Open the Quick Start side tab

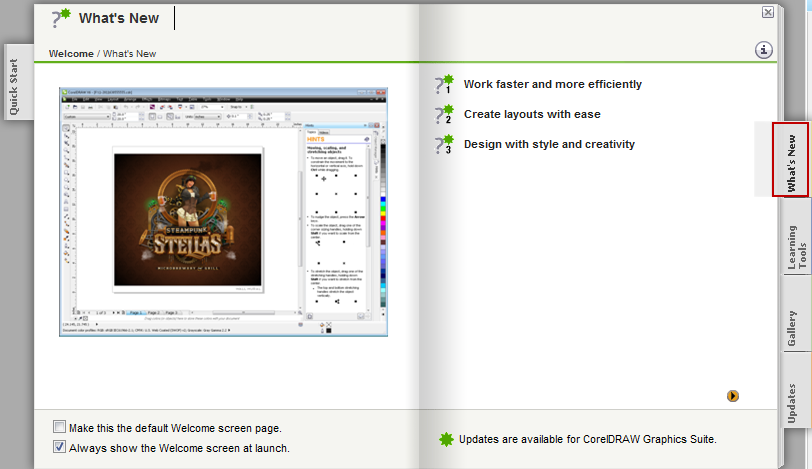pyautogui.click(x=18, y=83)
